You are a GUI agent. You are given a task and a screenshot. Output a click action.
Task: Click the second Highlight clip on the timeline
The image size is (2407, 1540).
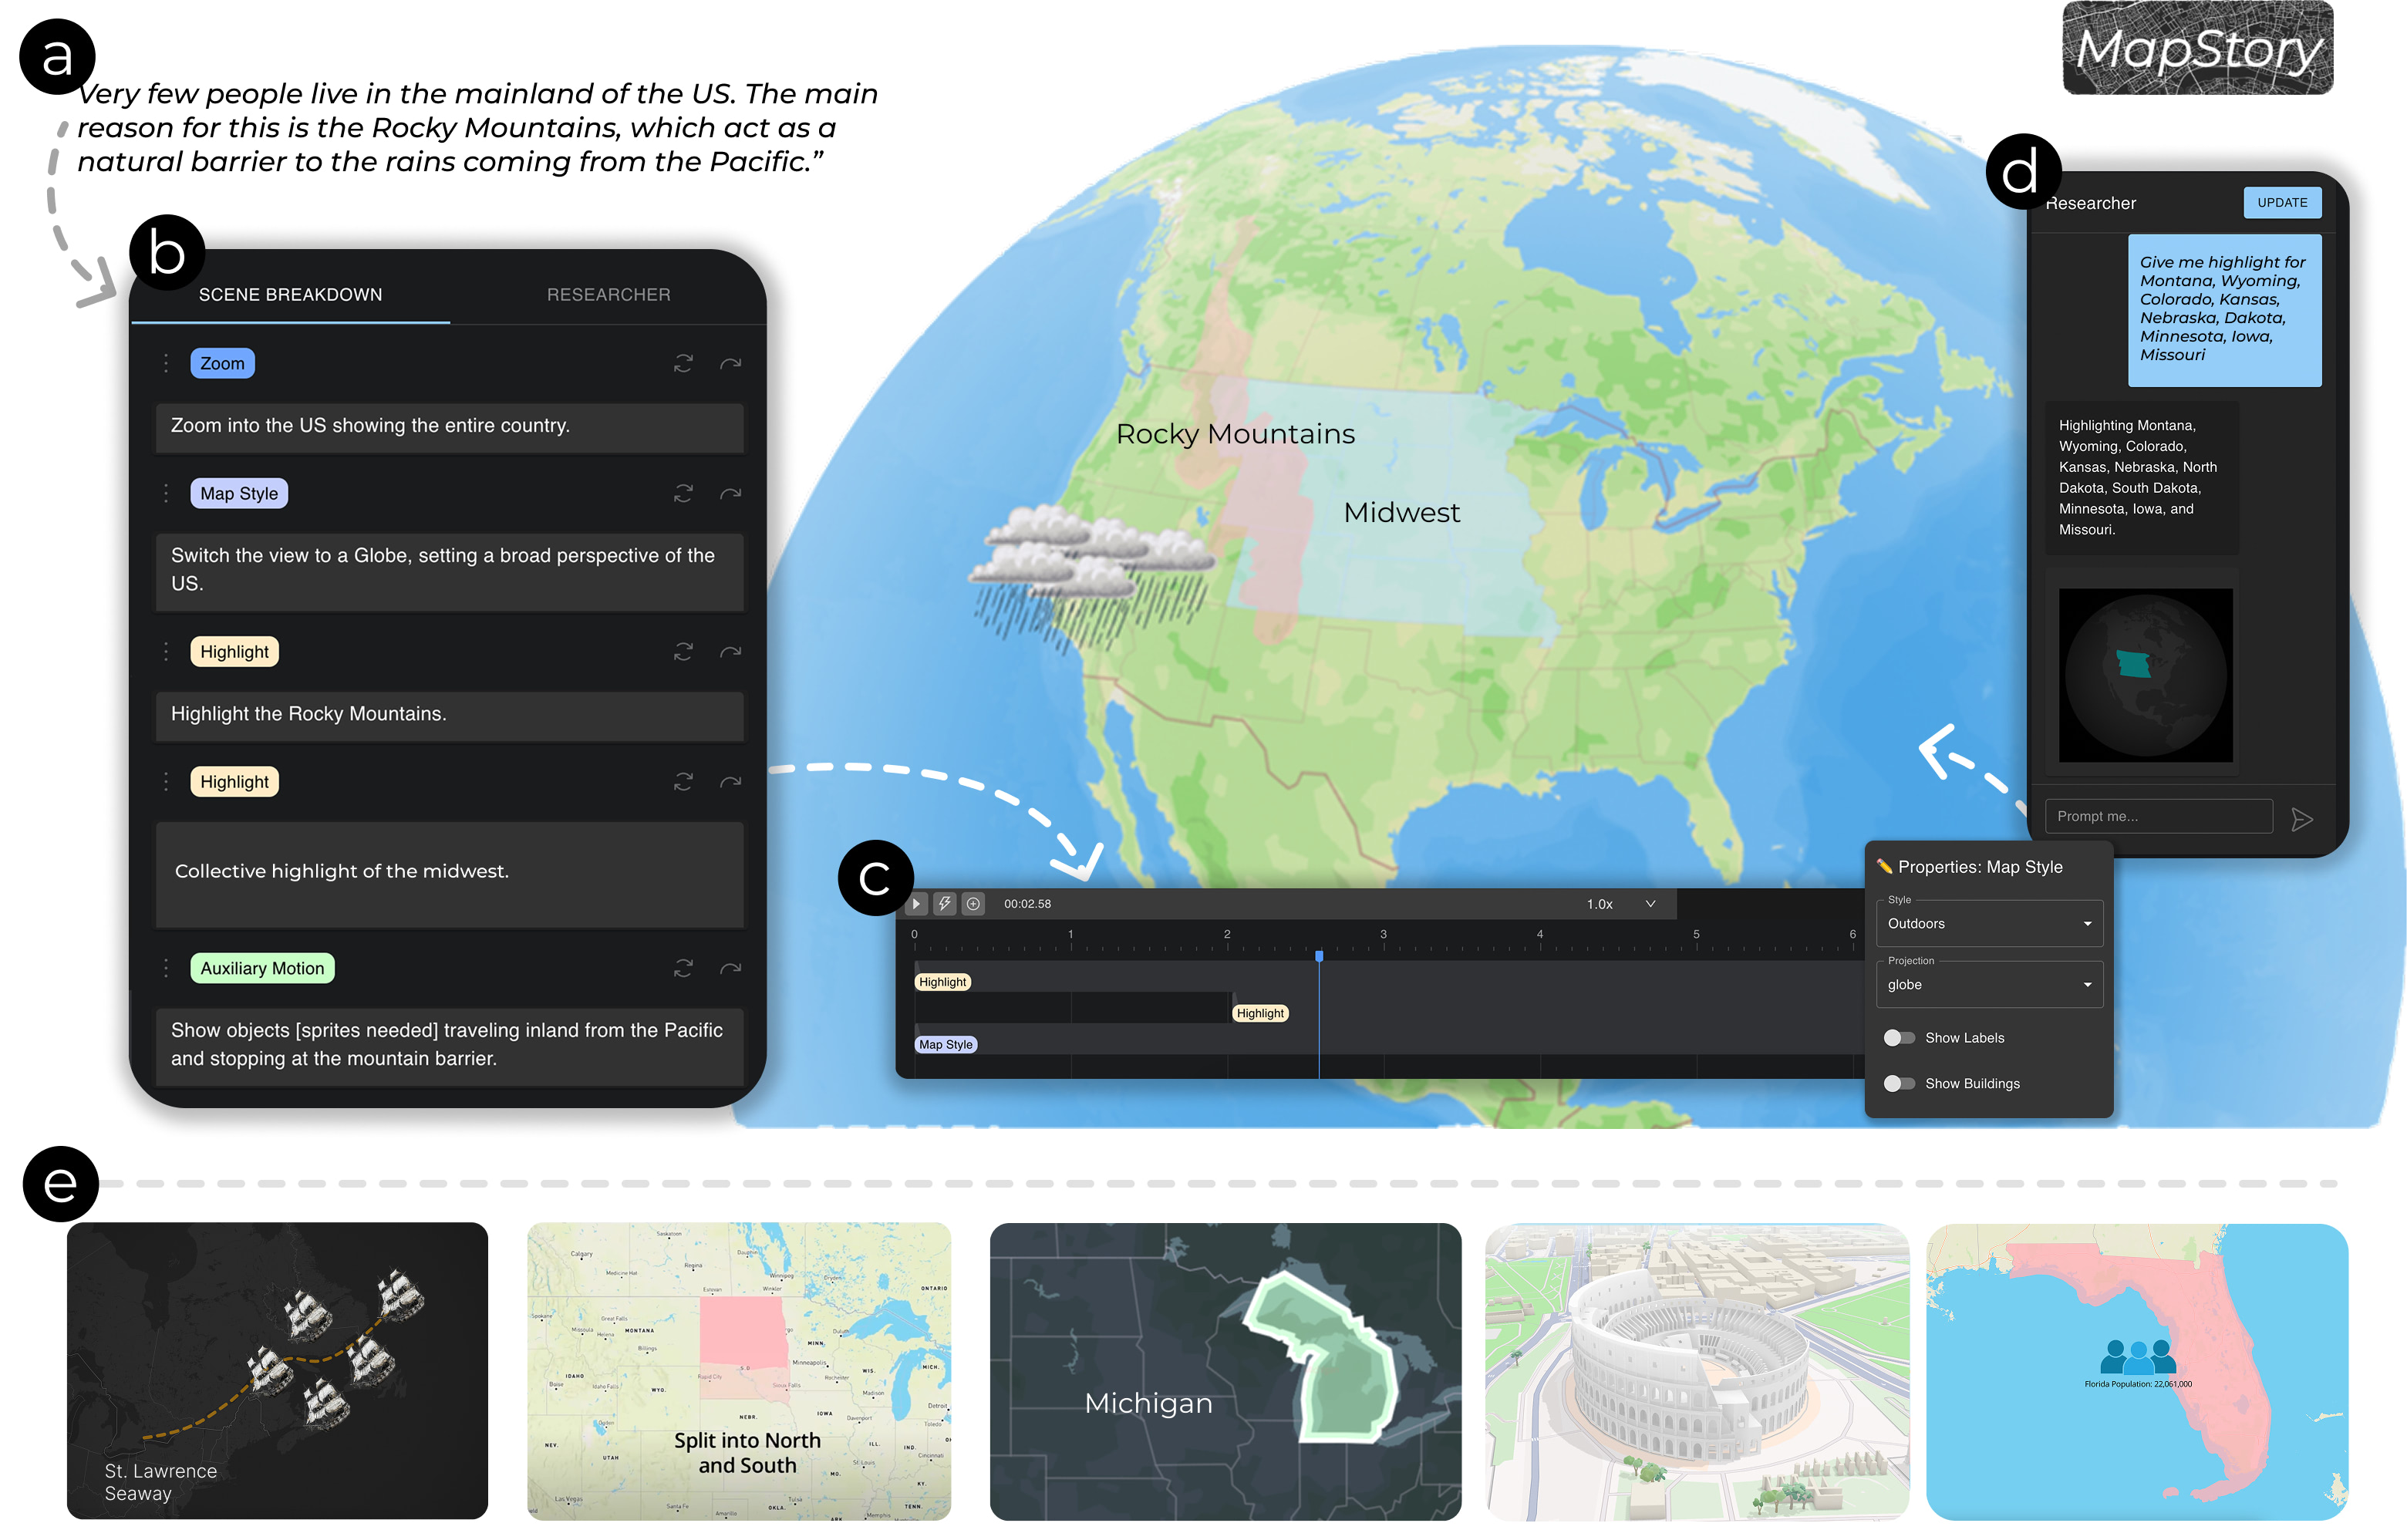pyautogui.click(x=1260, y=1014)
